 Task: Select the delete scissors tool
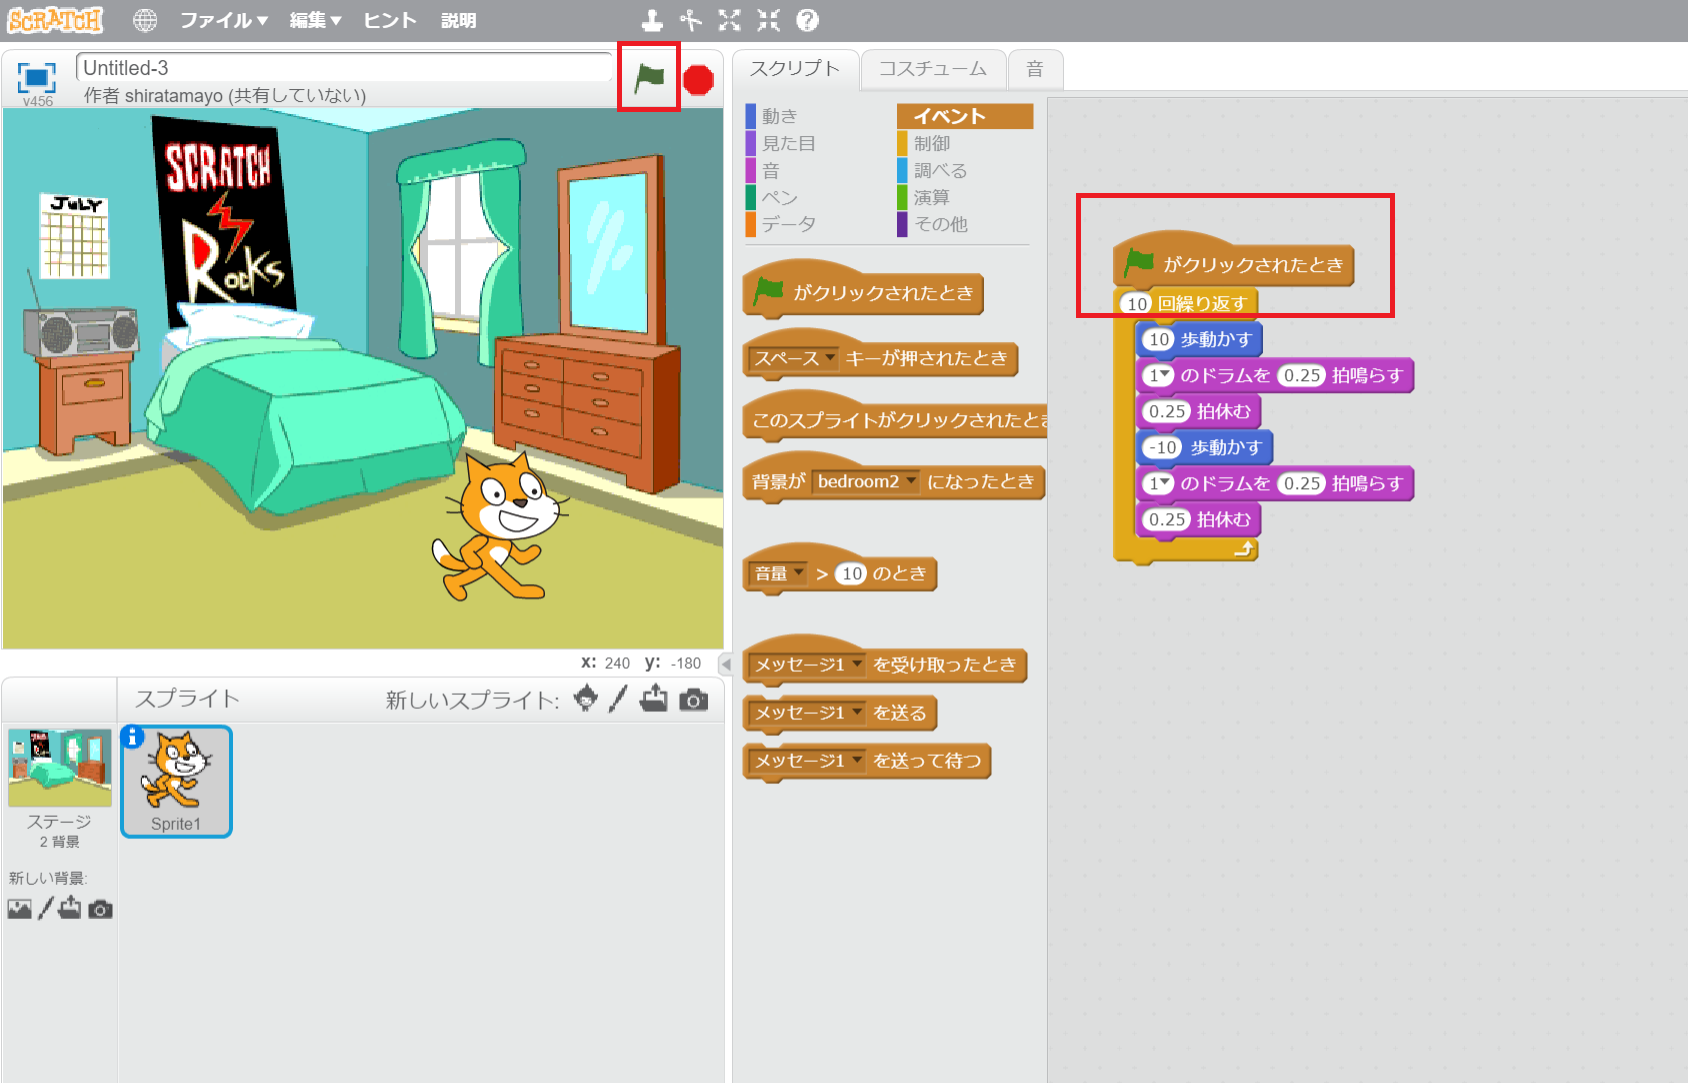coord(691,20)
